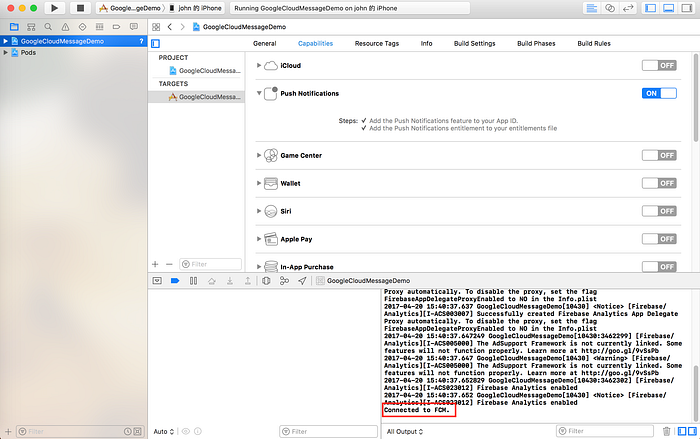Pause program execution
Image resolution: width=700 pixels, height=439 pixels.
point(193,280)
